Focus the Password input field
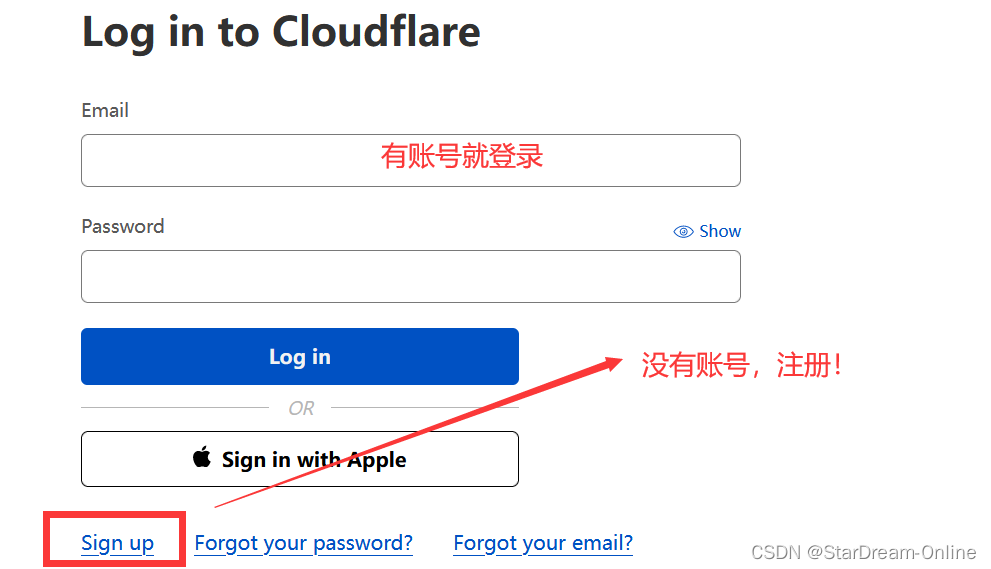 (x=411, y=276)
